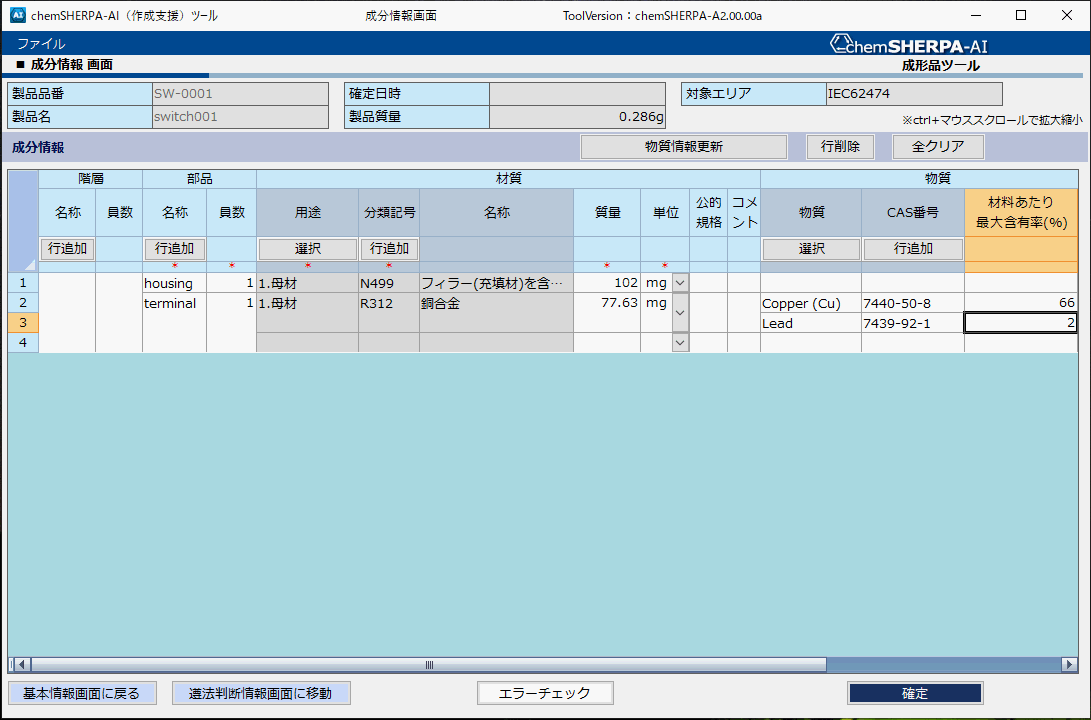Click 行追加 under 分類記号
Viewport: 1091px width, 720px height.
(x=389, y=248)
